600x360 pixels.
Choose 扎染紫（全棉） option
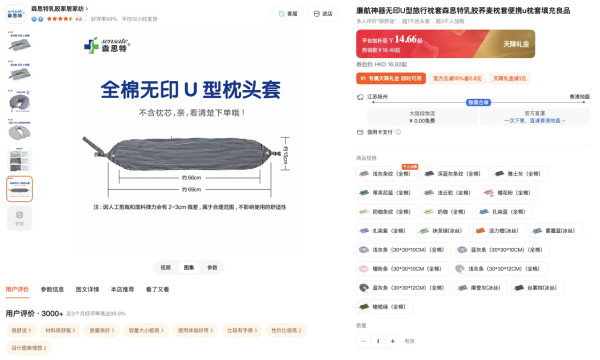pyautogui.click(x=384, y=231)
